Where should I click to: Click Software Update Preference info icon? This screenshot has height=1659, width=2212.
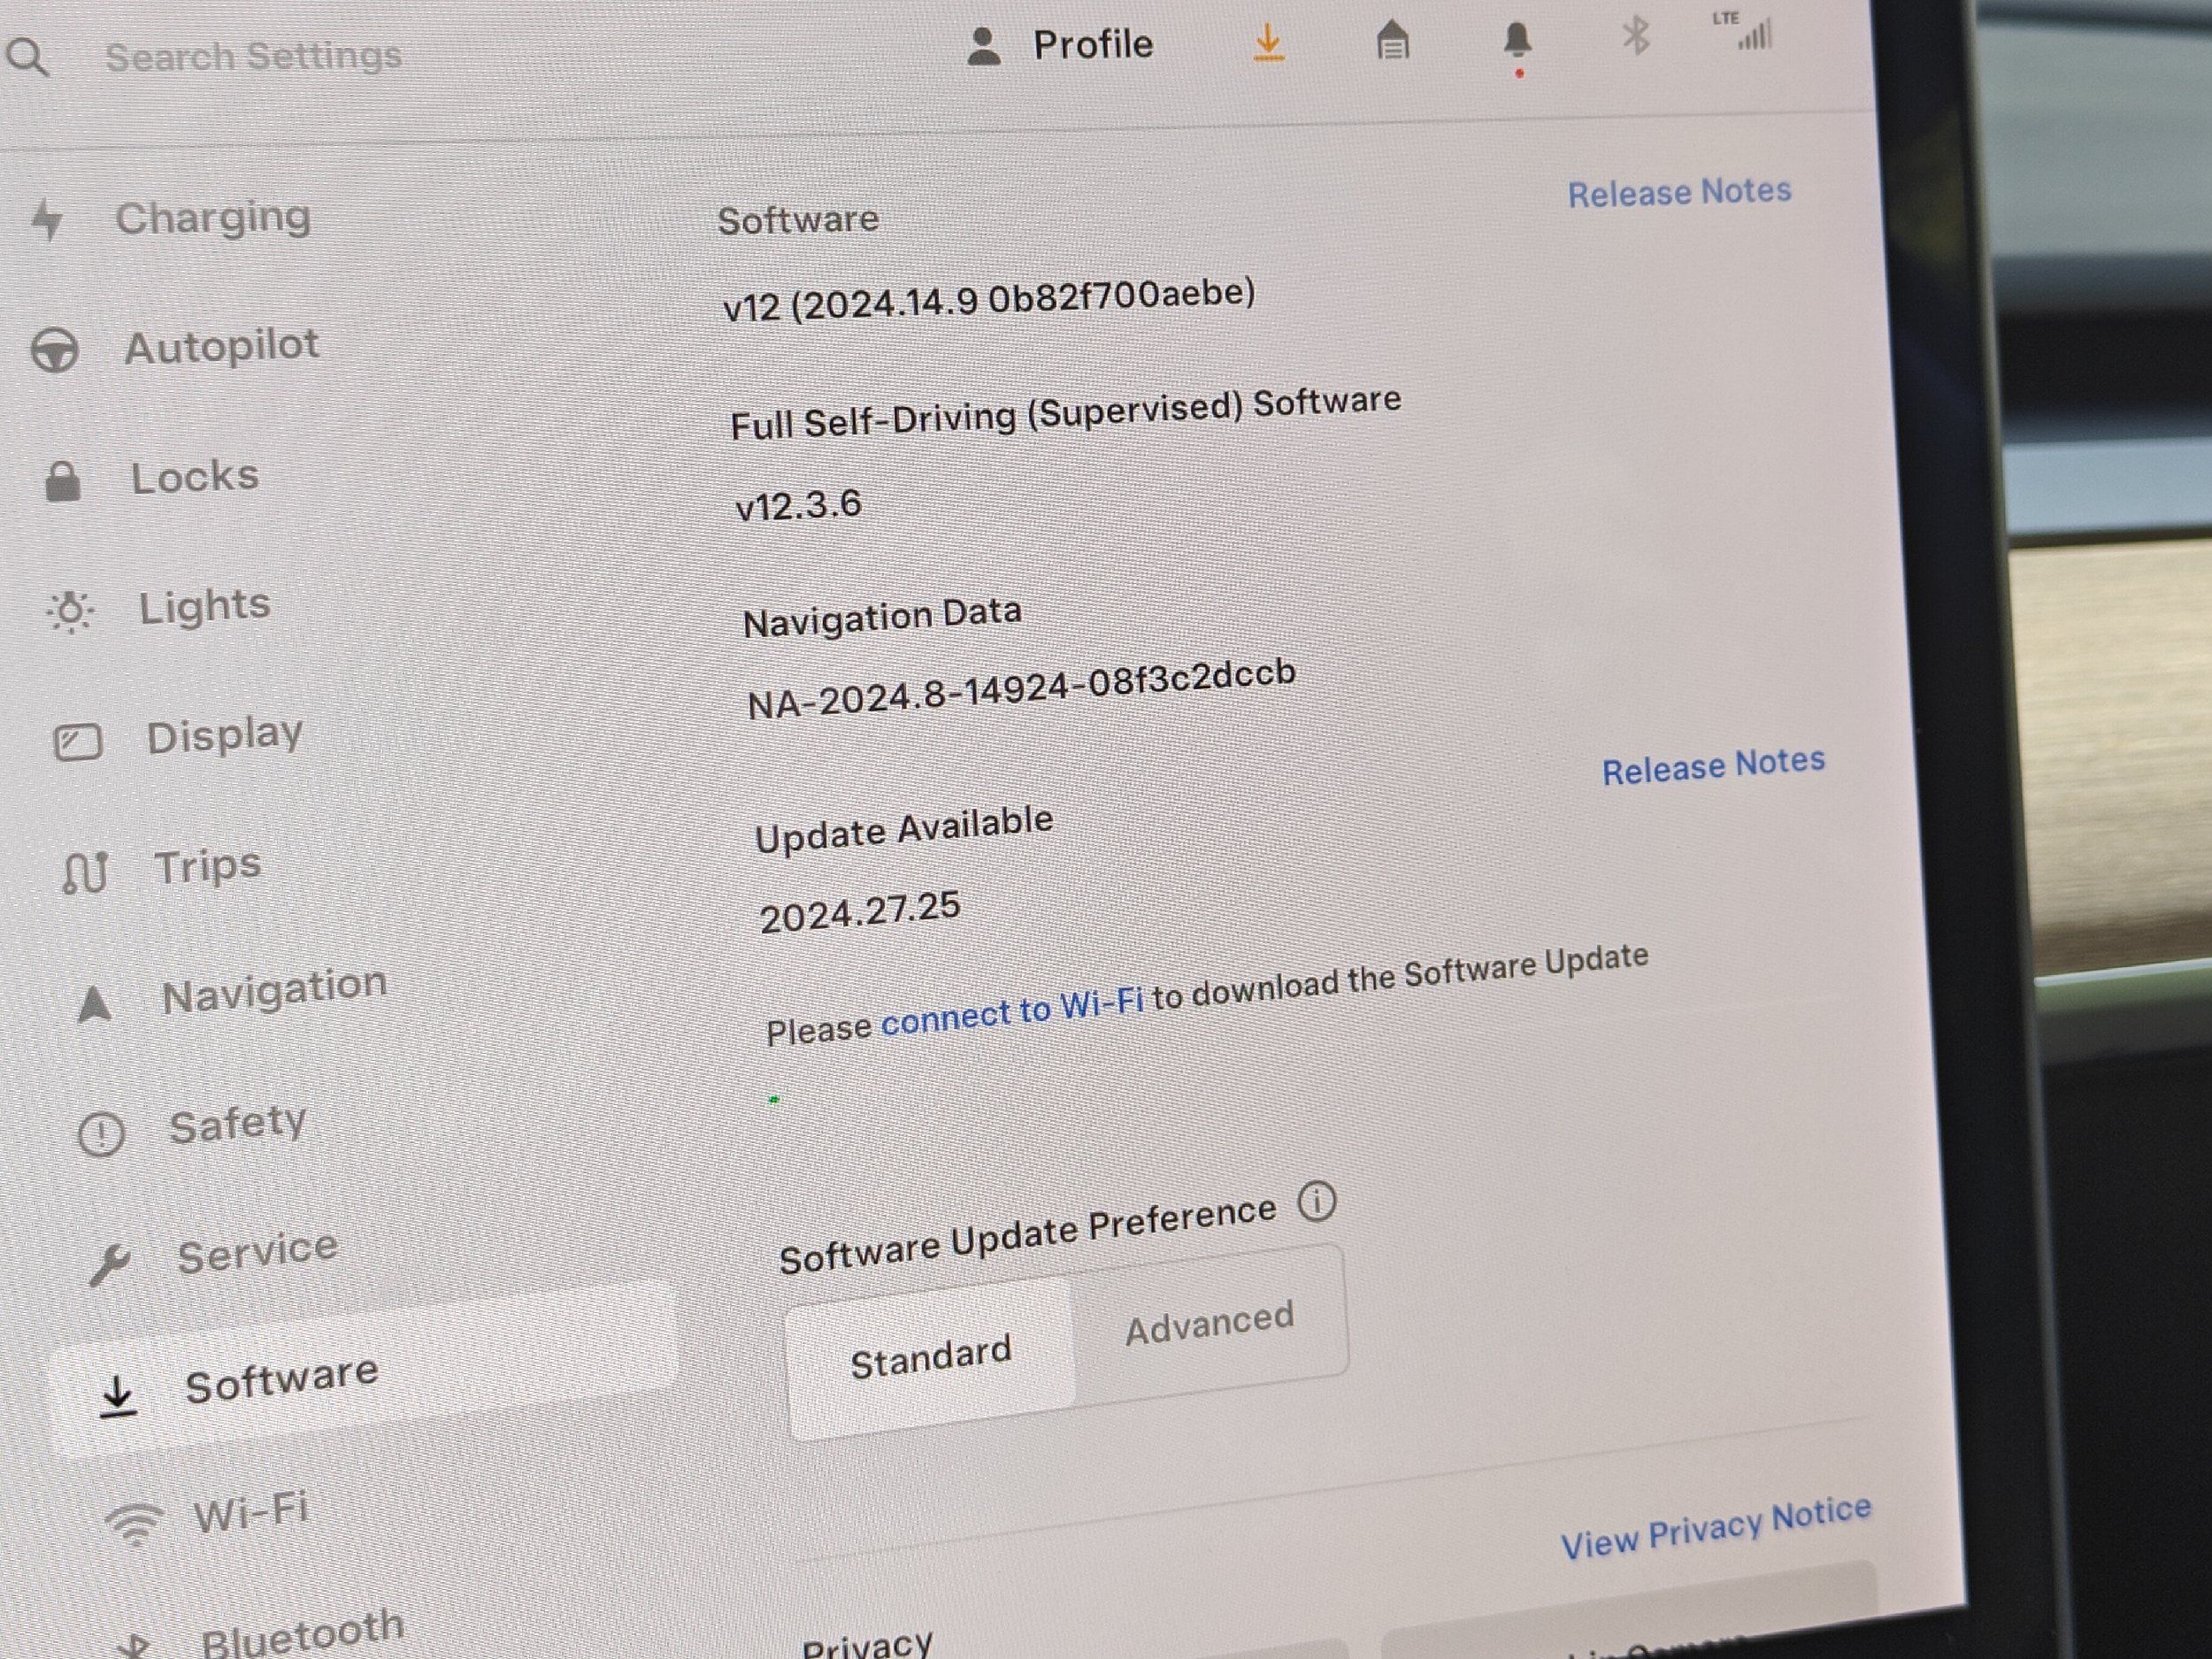coord(1317,1201)
